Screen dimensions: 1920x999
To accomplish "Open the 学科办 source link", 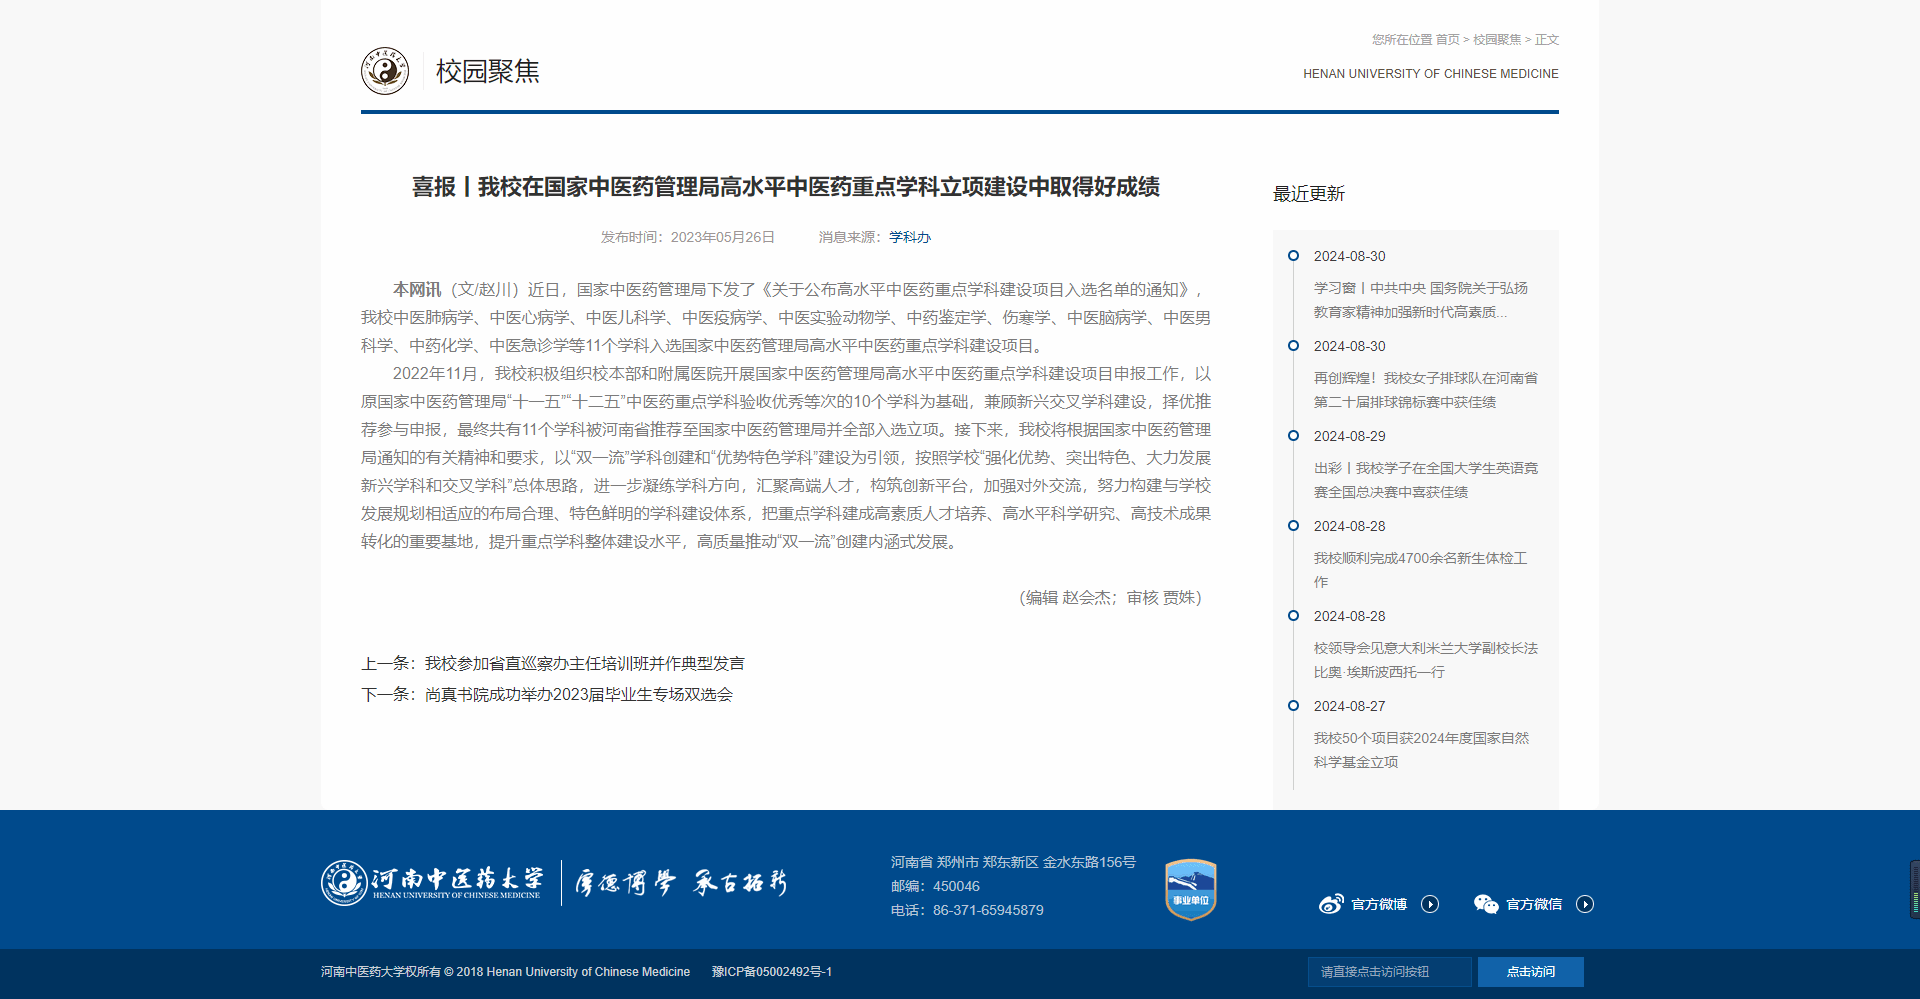I will pos(909,237).
